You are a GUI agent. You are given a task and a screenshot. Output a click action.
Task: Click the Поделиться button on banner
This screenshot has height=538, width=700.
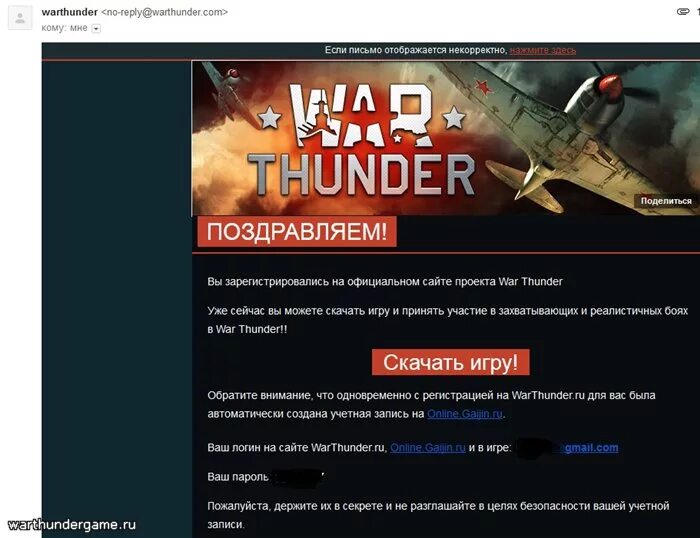[x=666, y=201]
